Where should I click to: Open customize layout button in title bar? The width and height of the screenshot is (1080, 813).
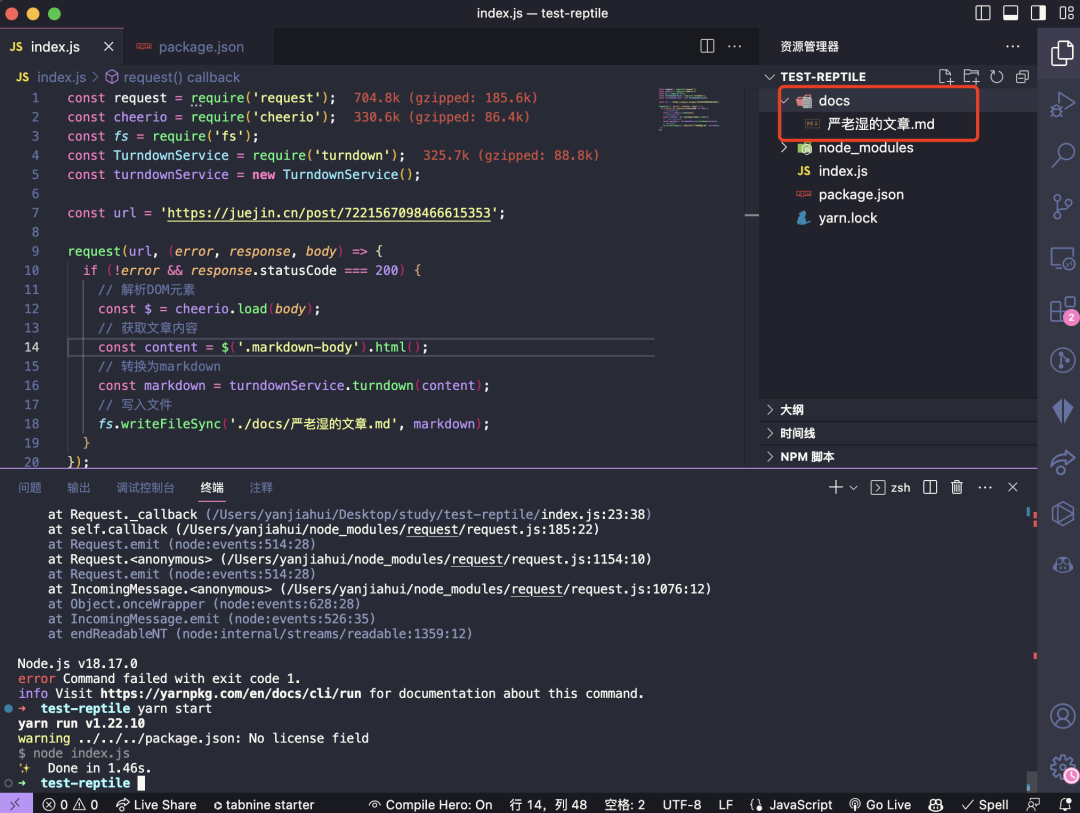pyautogui.click(x=1066, y=13)
